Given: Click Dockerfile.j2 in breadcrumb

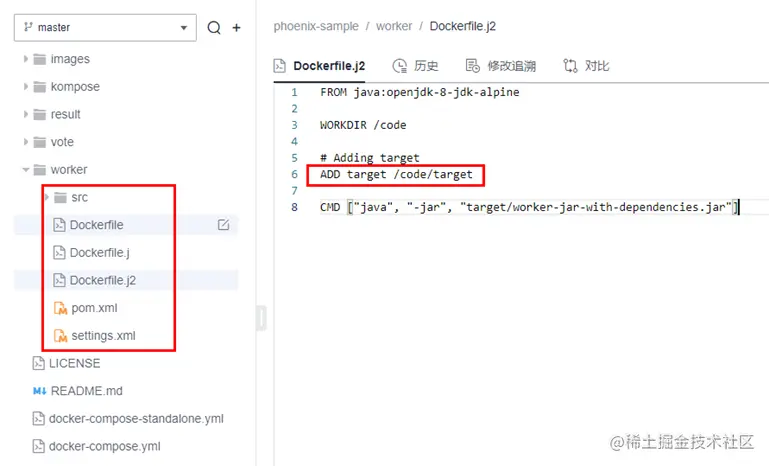Looking at the screenshot, I should 462,26.
